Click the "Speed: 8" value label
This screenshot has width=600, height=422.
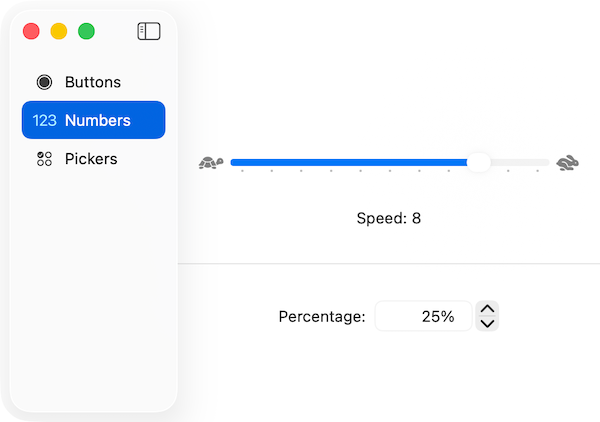pyautogui.click(x=388, y=218)
